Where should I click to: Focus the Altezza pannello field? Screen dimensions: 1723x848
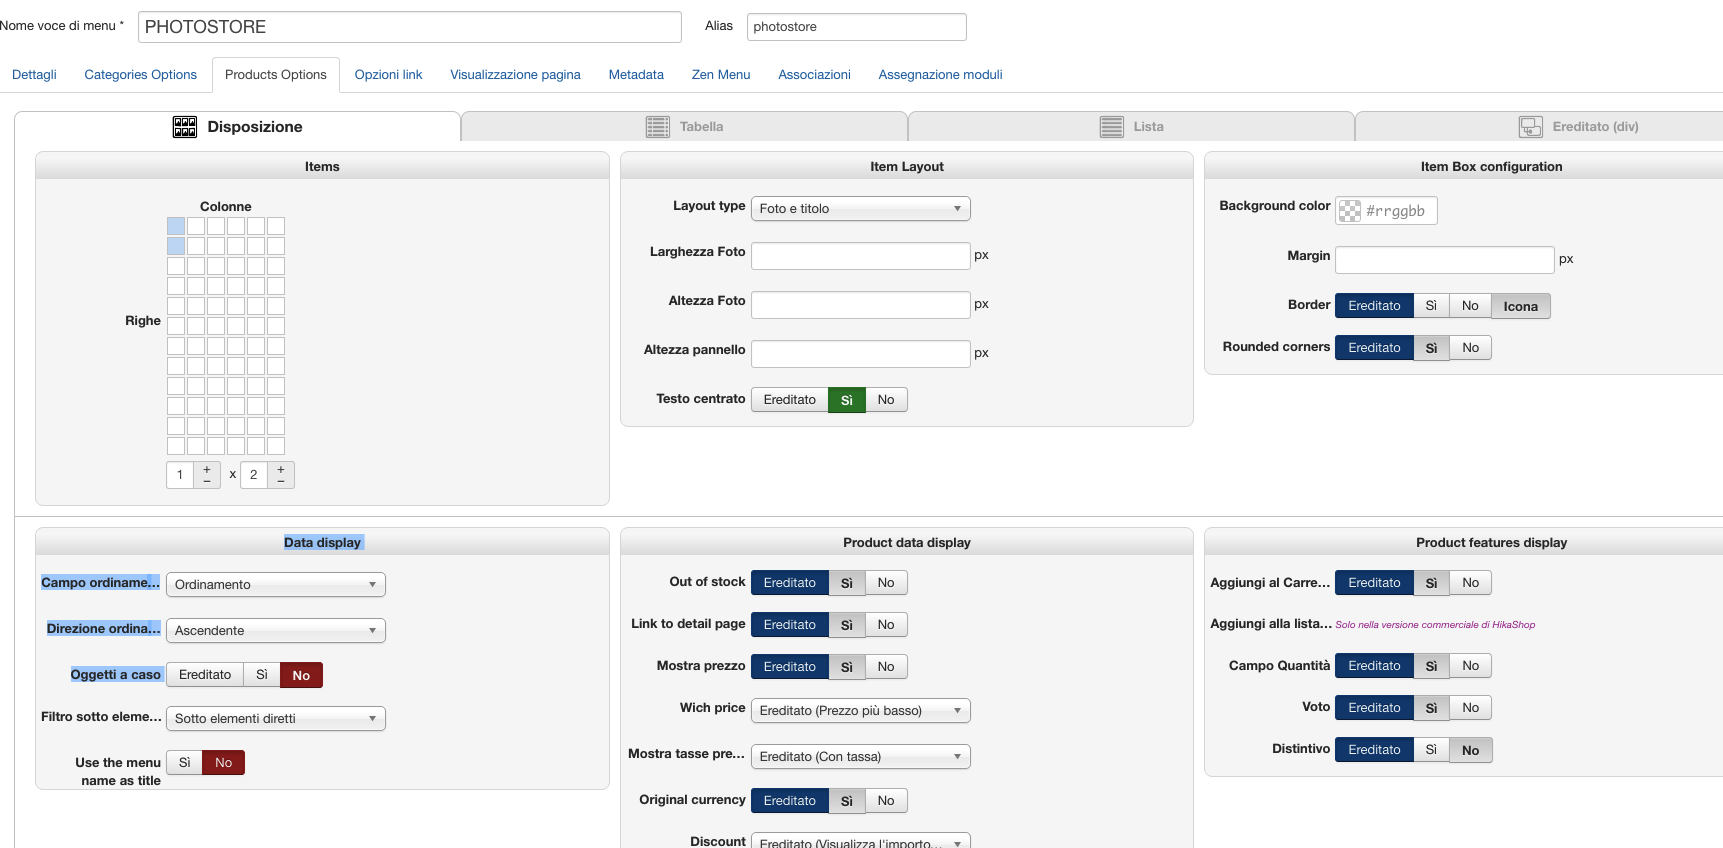[861, 354]
